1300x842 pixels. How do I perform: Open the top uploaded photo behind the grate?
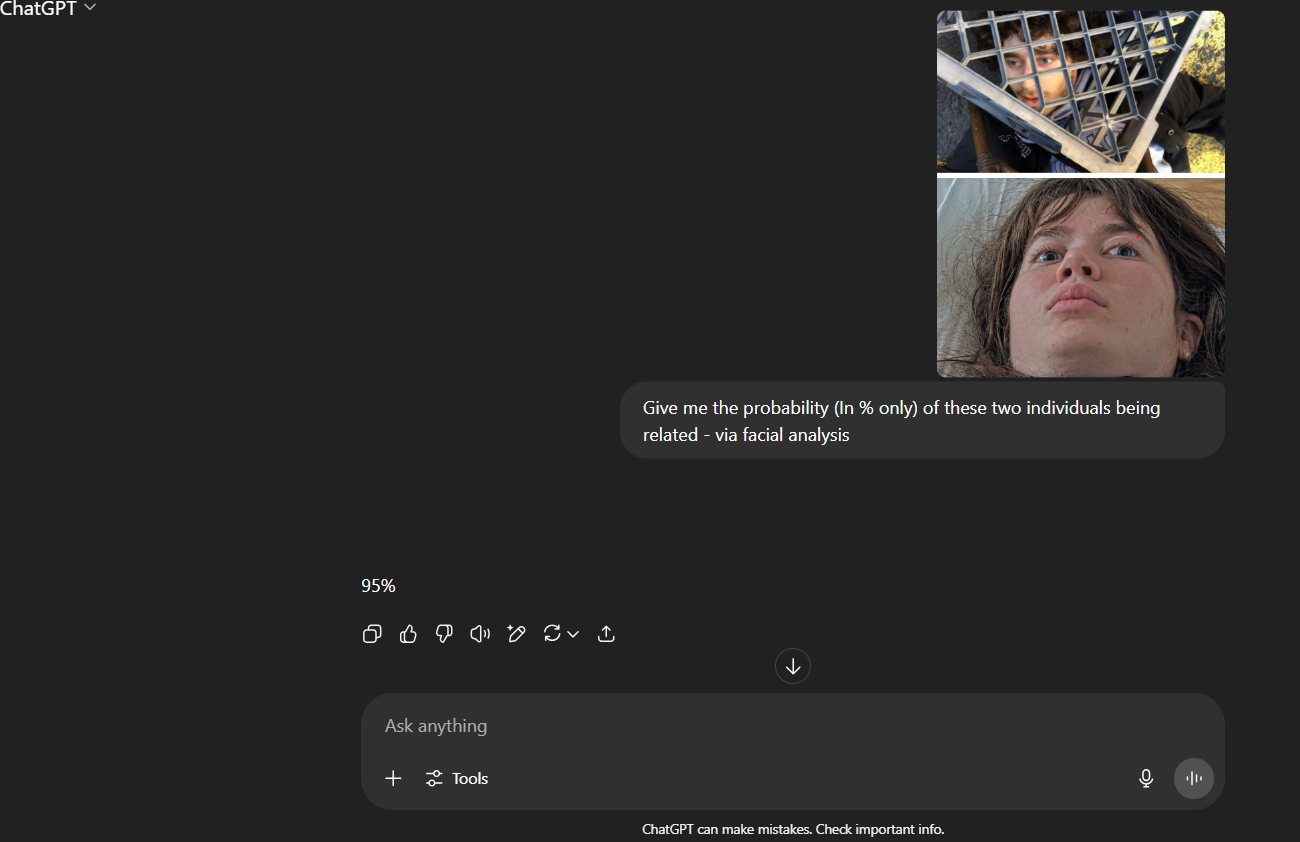(1081, 91)
